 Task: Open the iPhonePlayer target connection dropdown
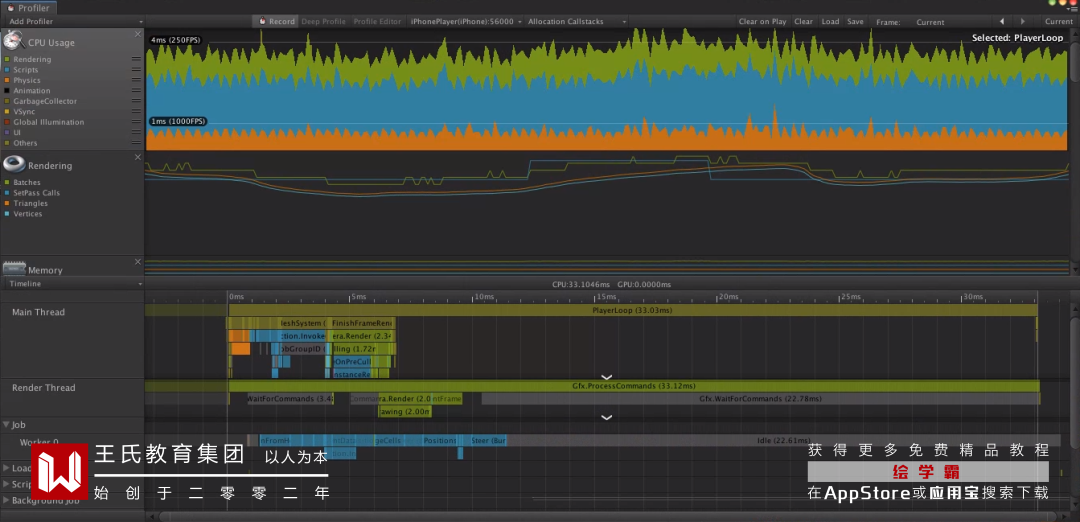(x=466, y=21)
